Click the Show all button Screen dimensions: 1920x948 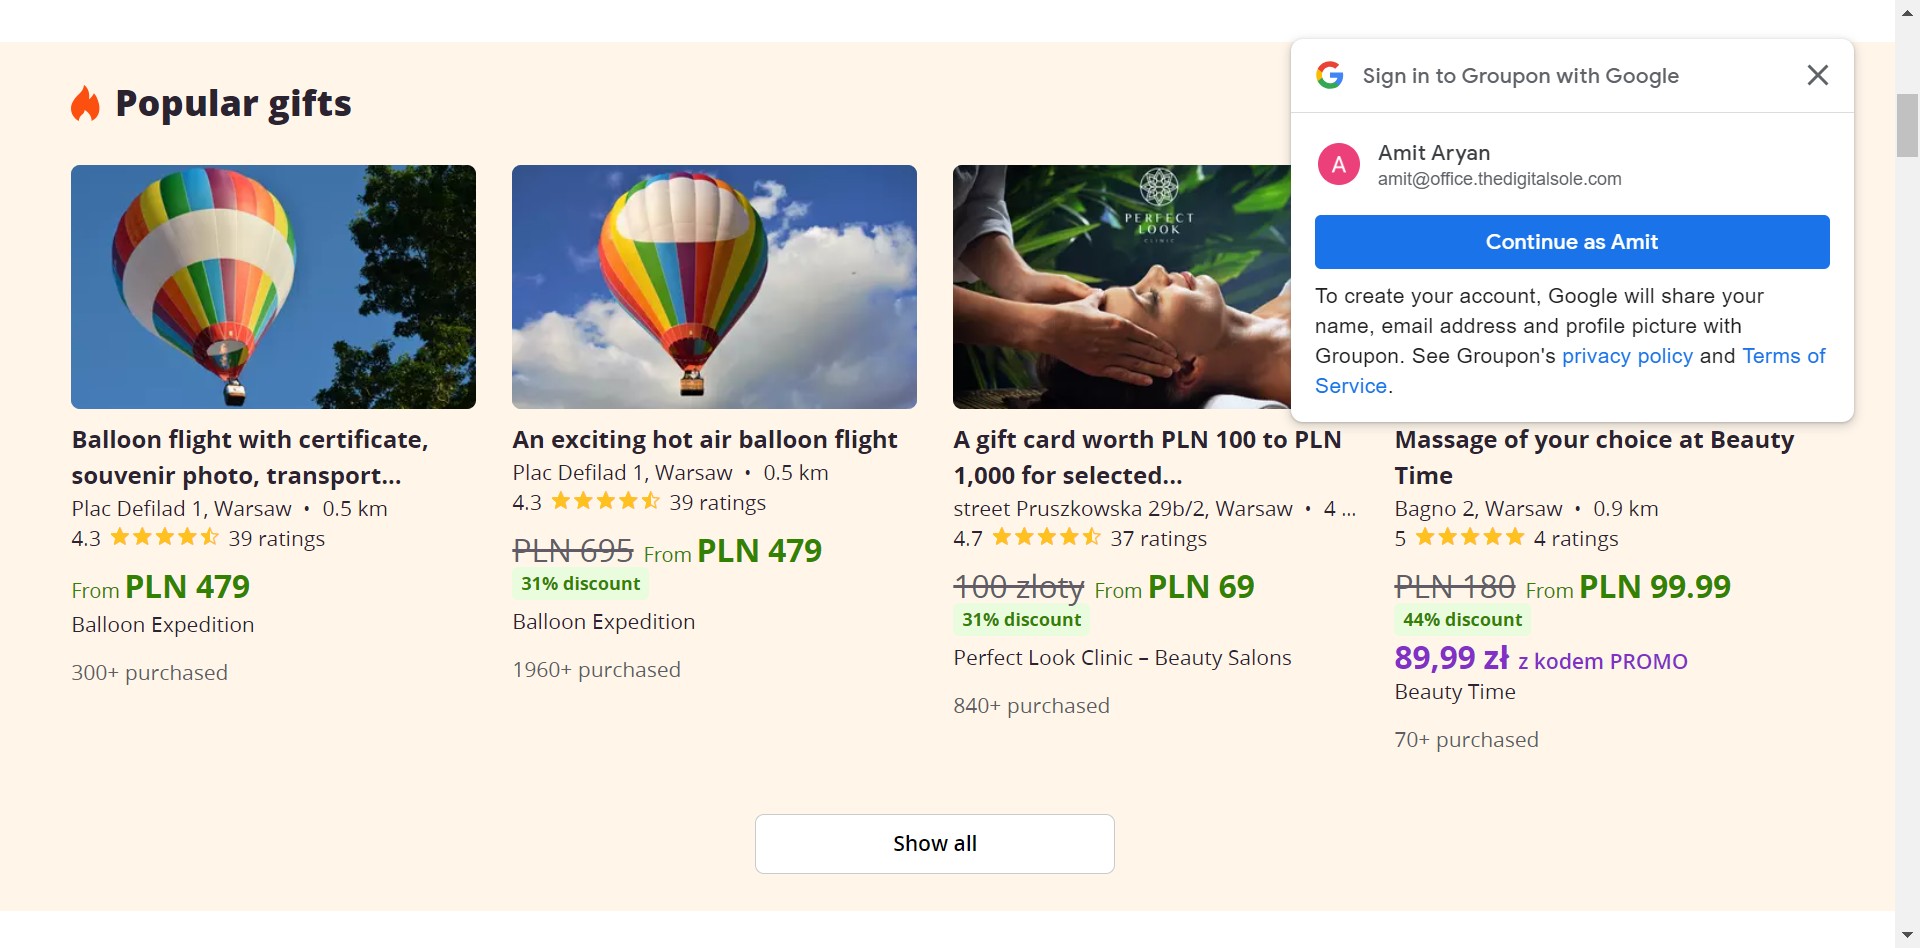tap(934, 844)
